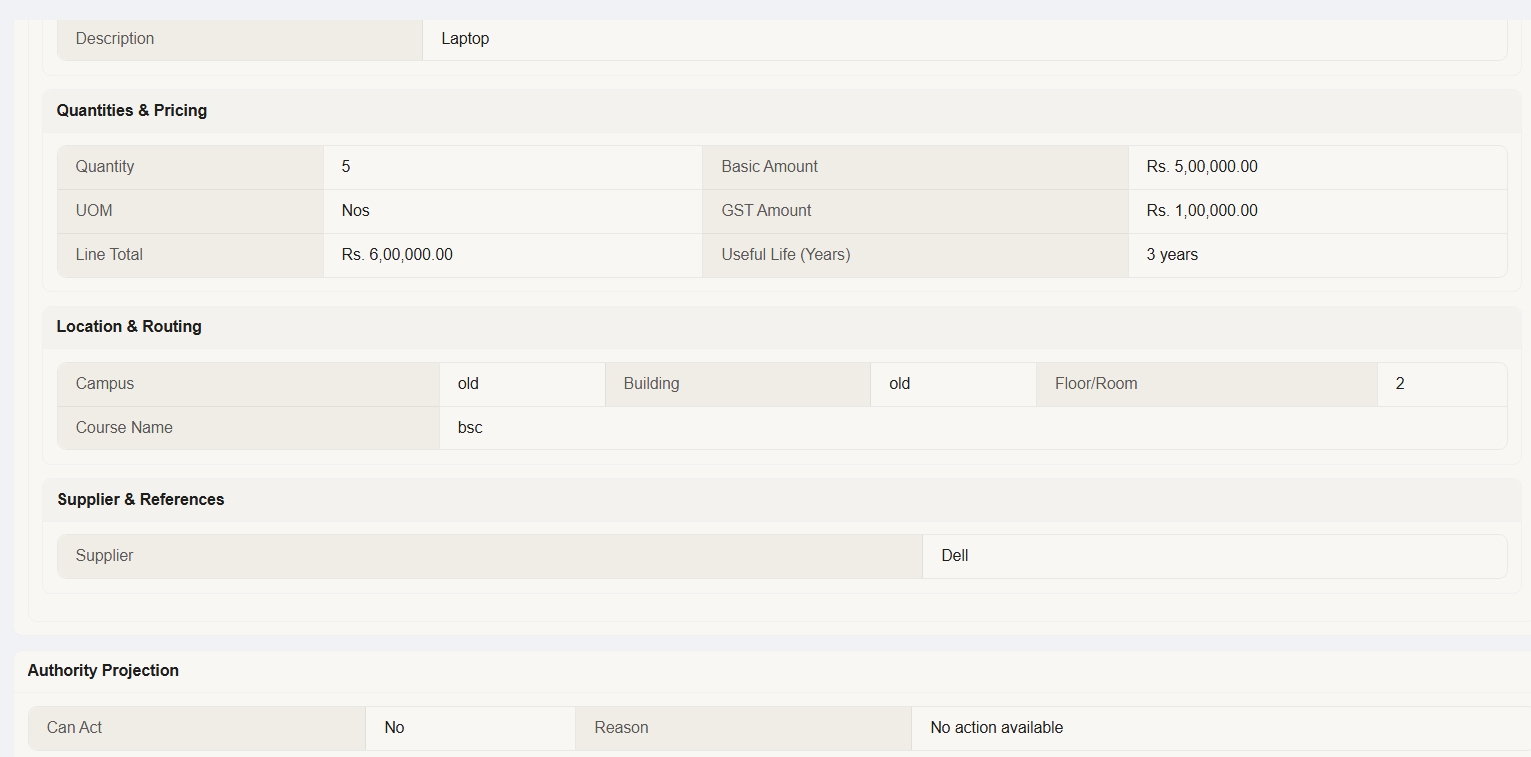Click the Can Act value No
Image resolution: width=1531 pixels, height=757 pixels.
pos(394,728)
